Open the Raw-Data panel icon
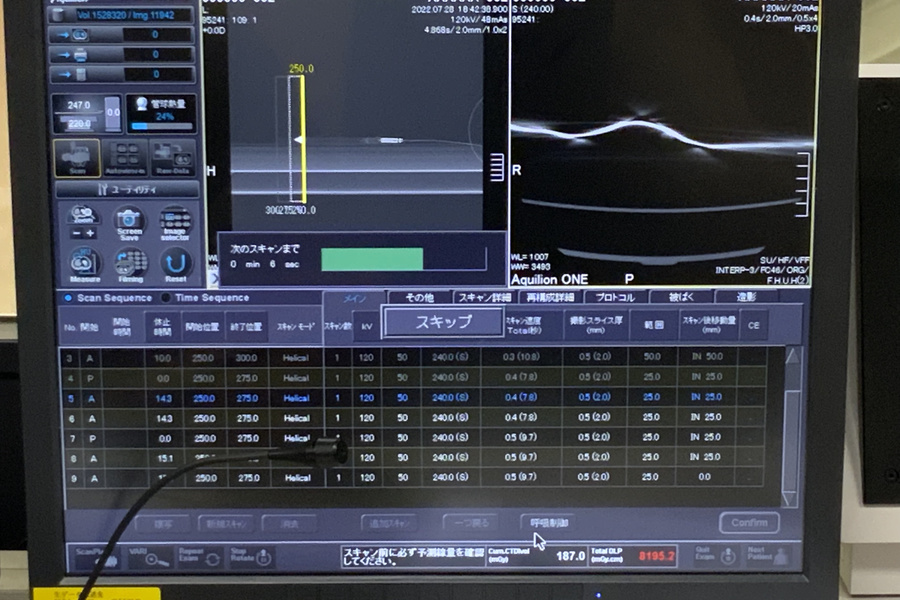Viewport: 900px width, 600px height. click(172, 159)
